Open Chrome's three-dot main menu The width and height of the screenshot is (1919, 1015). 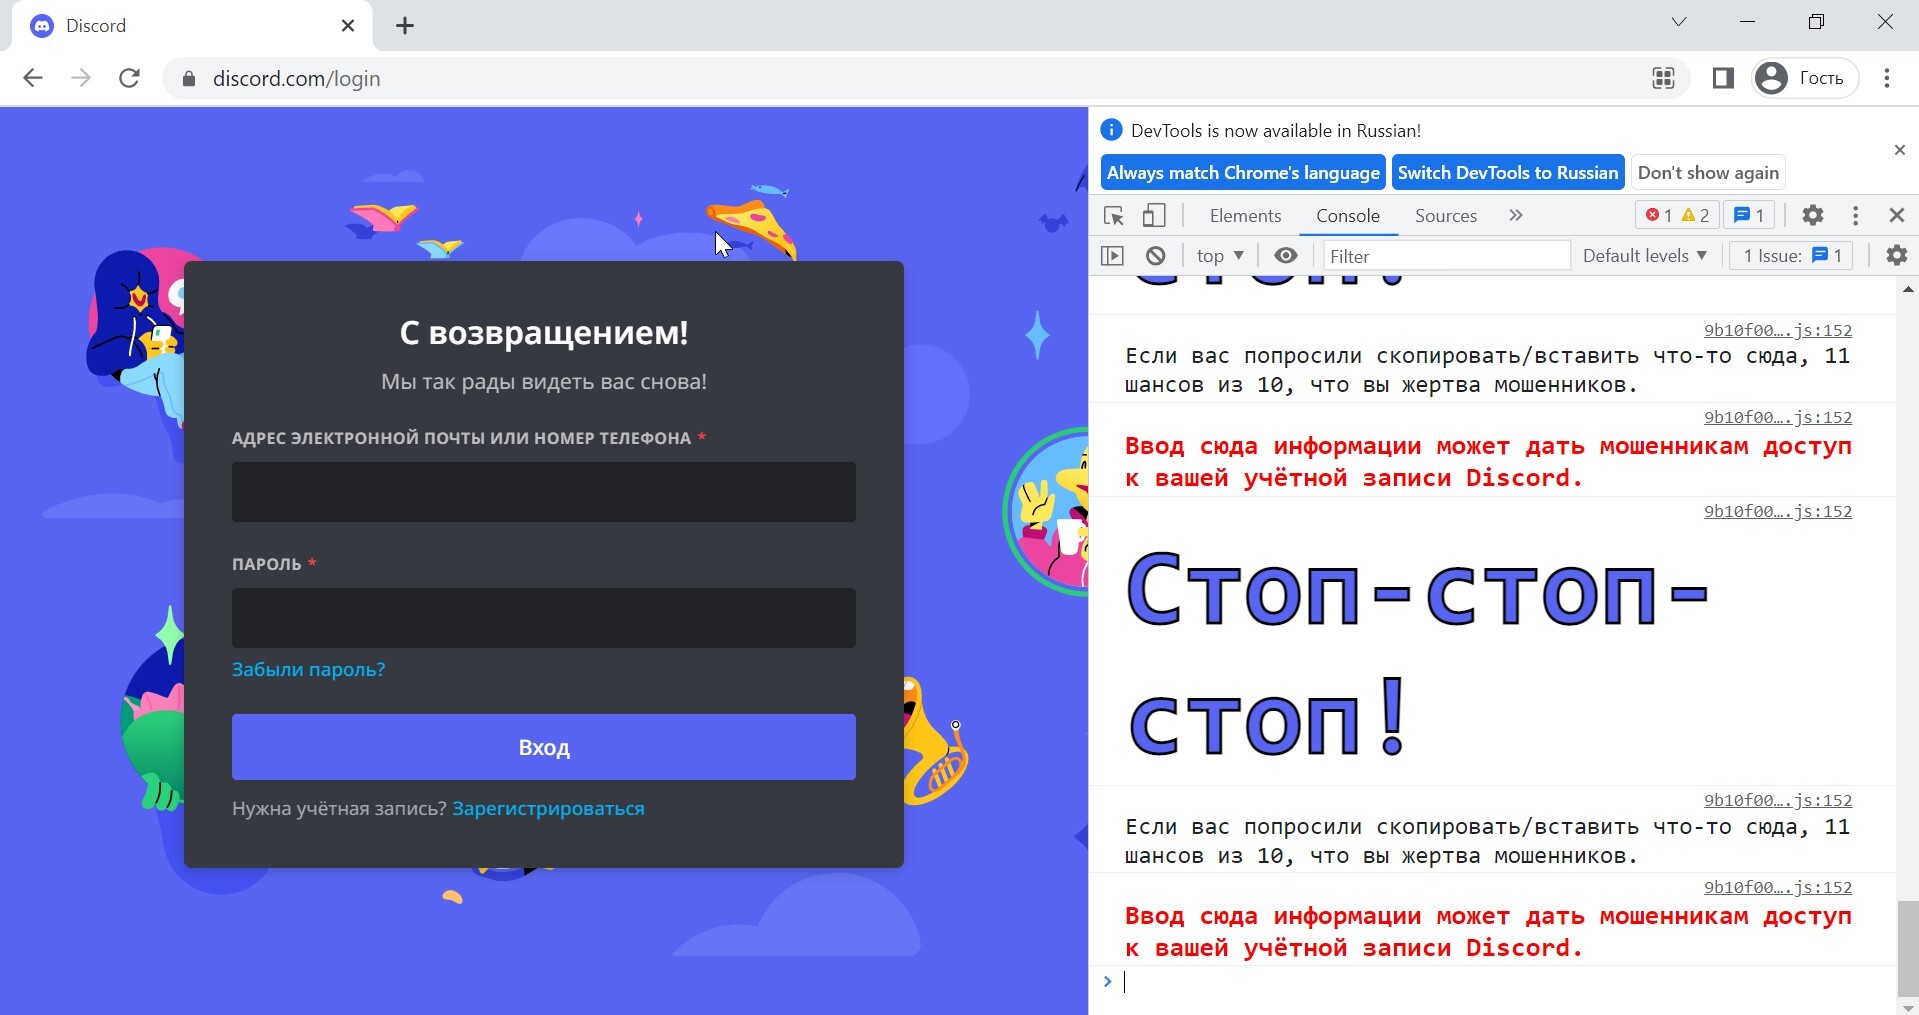1887,78
